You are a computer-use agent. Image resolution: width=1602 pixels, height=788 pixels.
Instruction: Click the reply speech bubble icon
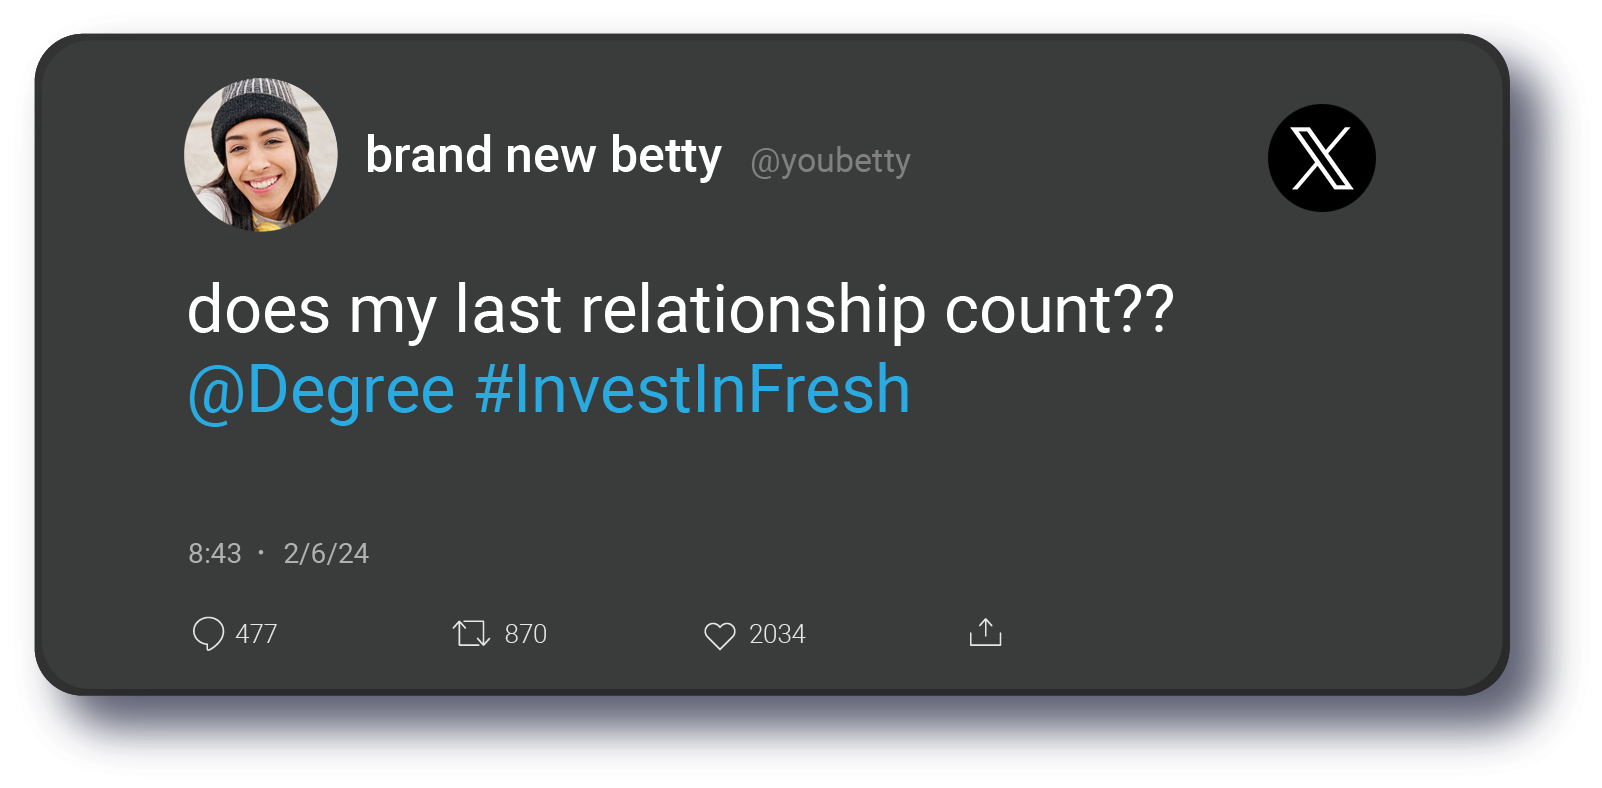(x=208, y=633)
